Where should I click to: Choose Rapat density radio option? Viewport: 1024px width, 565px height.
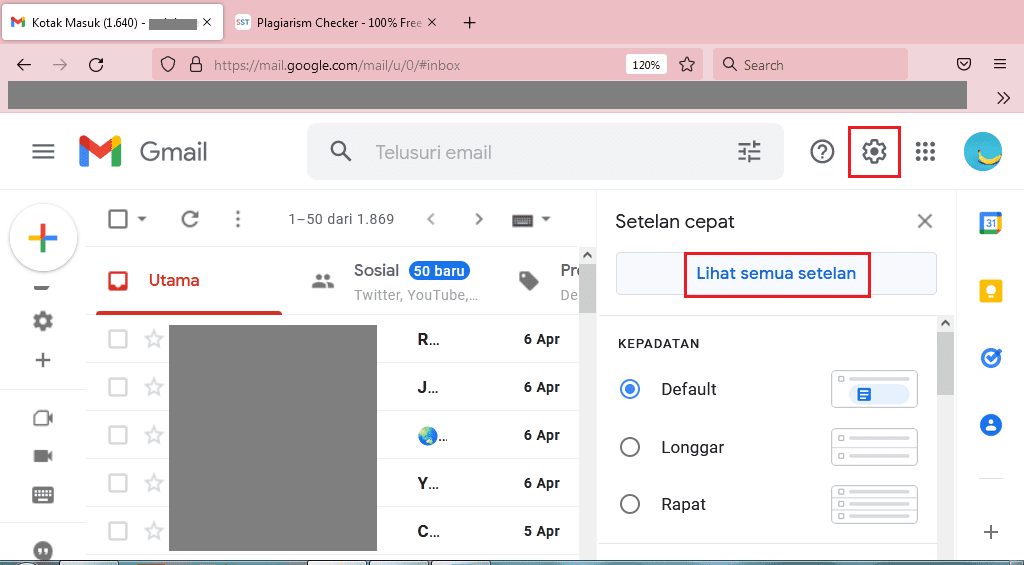click(630, 504)
